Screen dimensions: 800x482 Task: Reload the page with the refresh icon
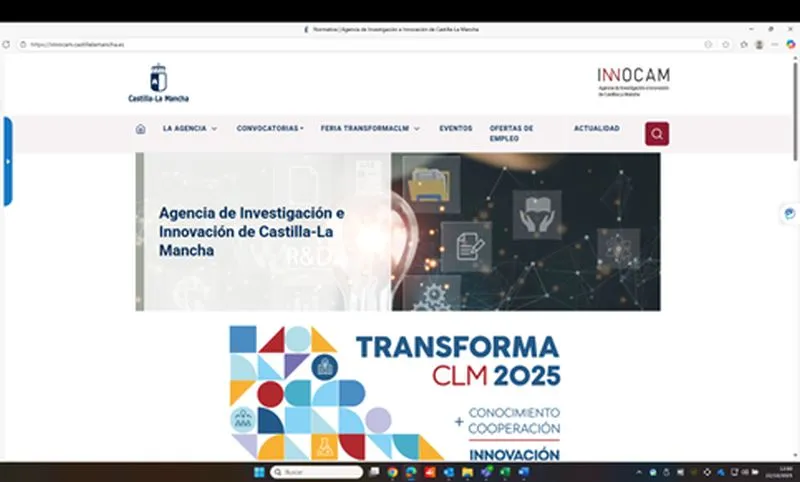tap(6, 44)
